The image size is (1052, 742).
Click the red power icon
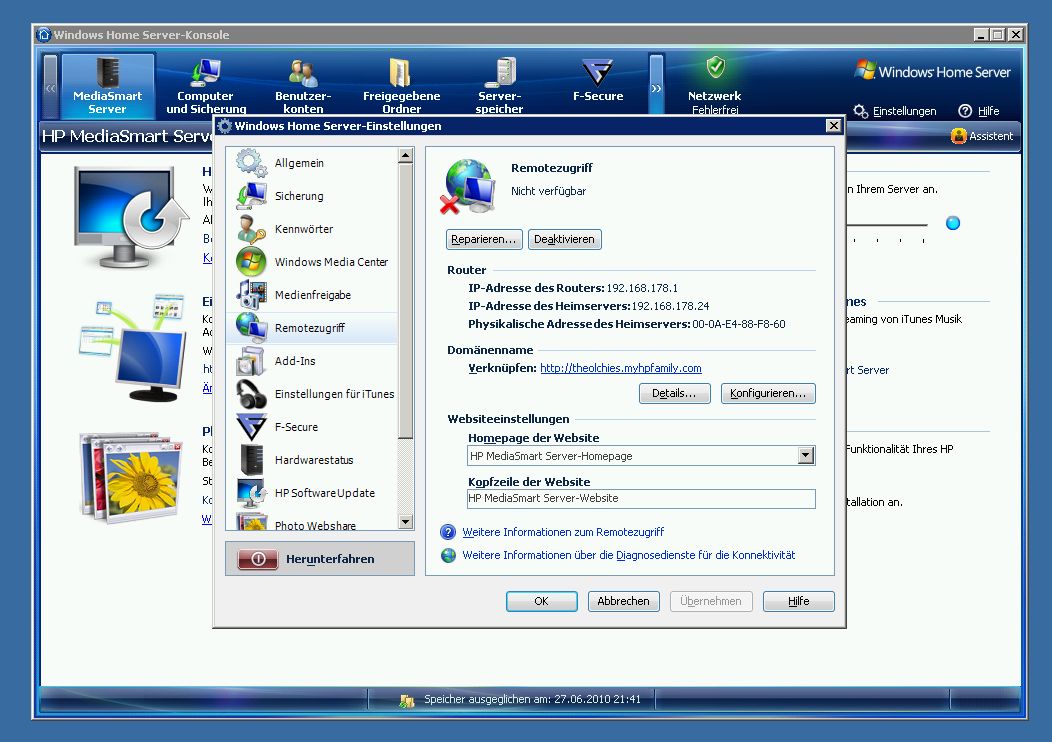pyautogui.click(x=258, y=559)
